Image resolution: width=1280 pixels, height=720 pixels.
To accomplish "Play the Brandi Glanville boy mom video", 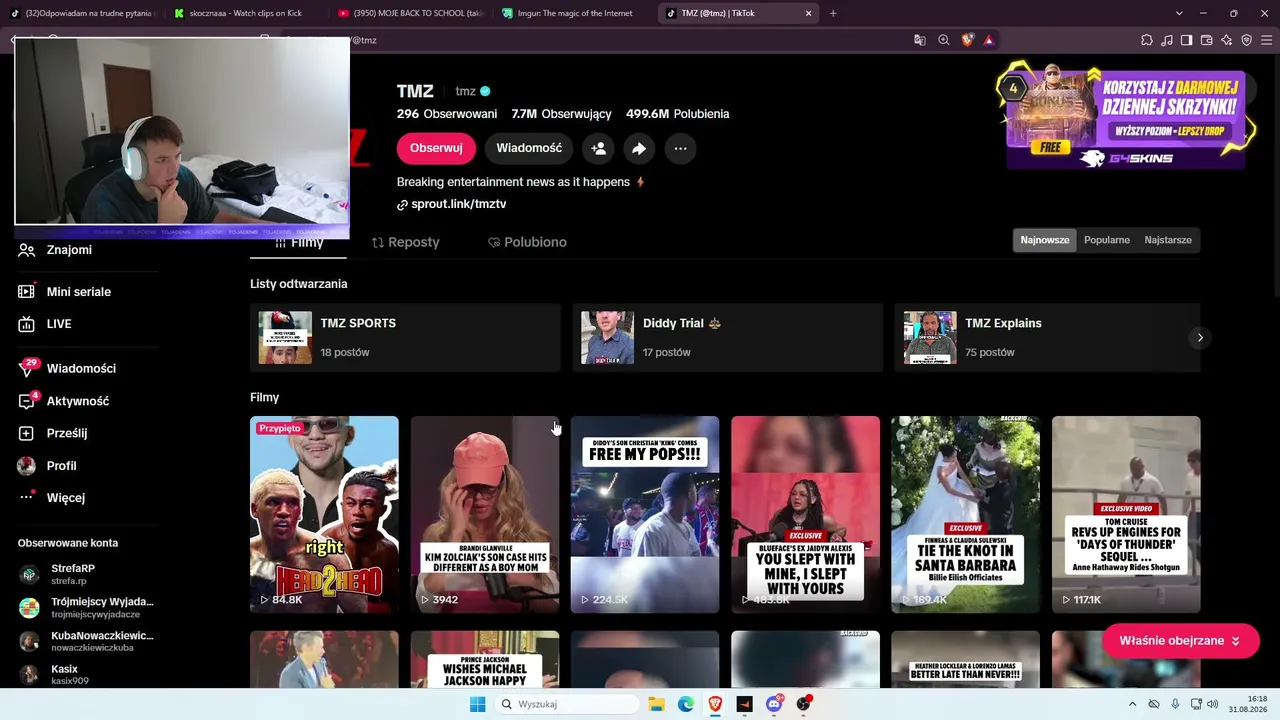I will pyautogui.click(x=485, y=514).
